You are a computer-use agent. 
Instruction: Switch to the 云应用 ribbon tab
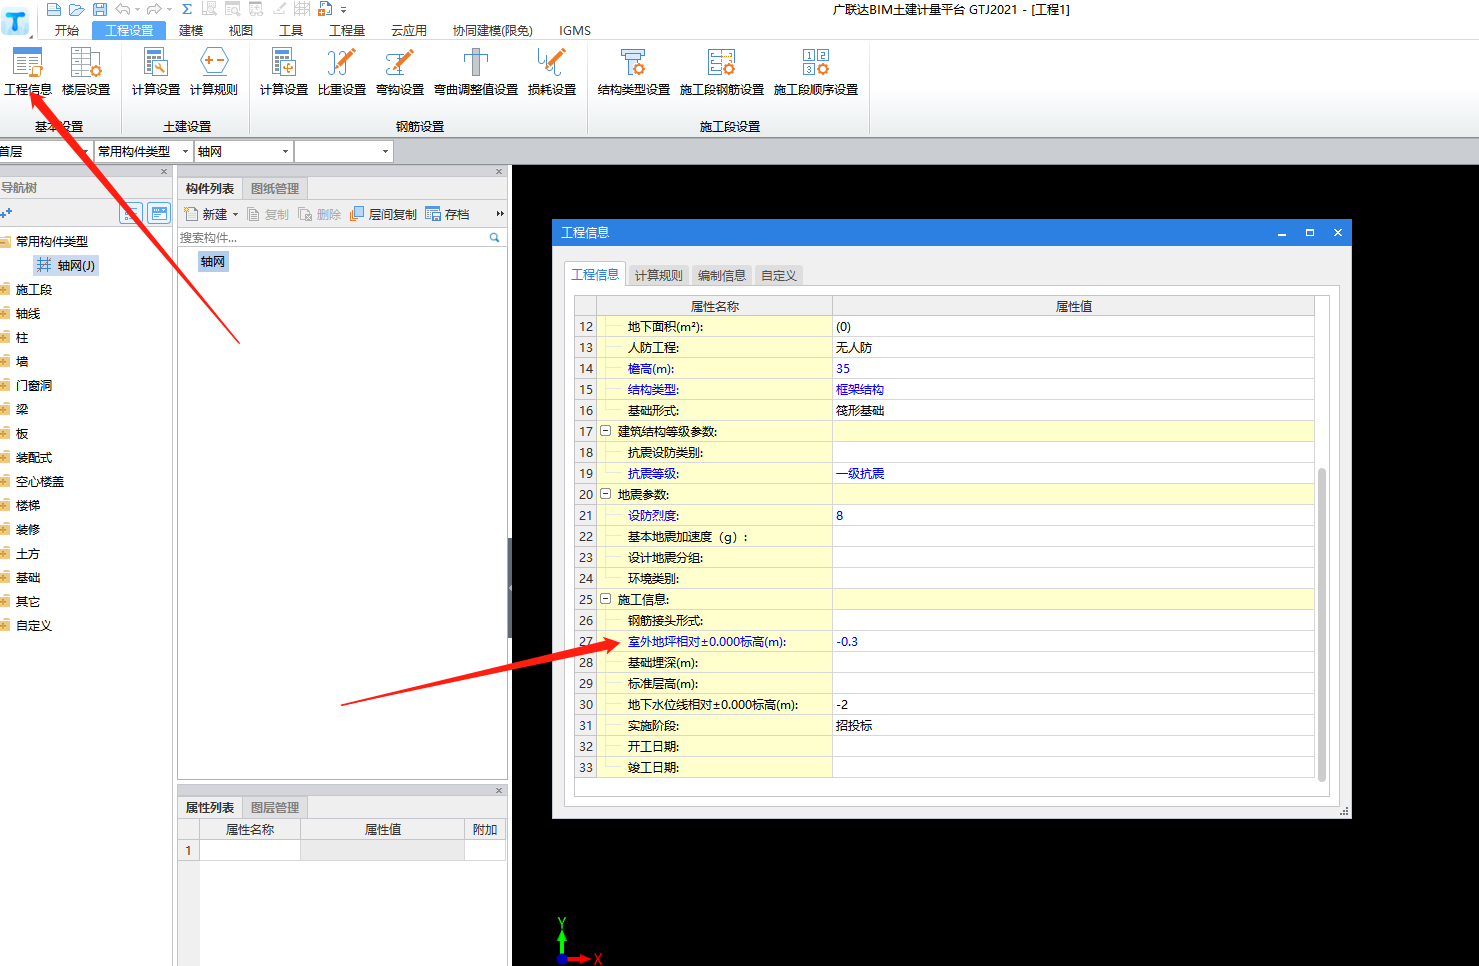409,31
